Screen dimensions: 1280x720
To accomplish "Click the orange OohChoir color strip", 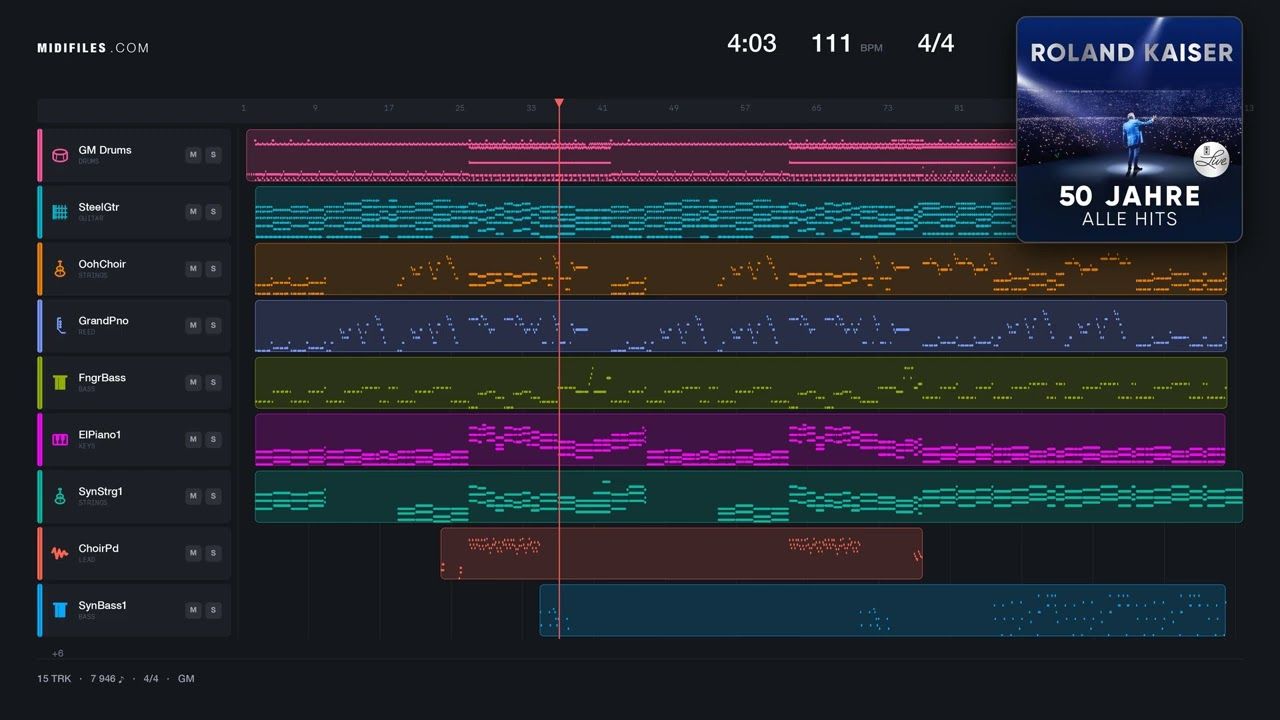I will (x=40, y=269).
